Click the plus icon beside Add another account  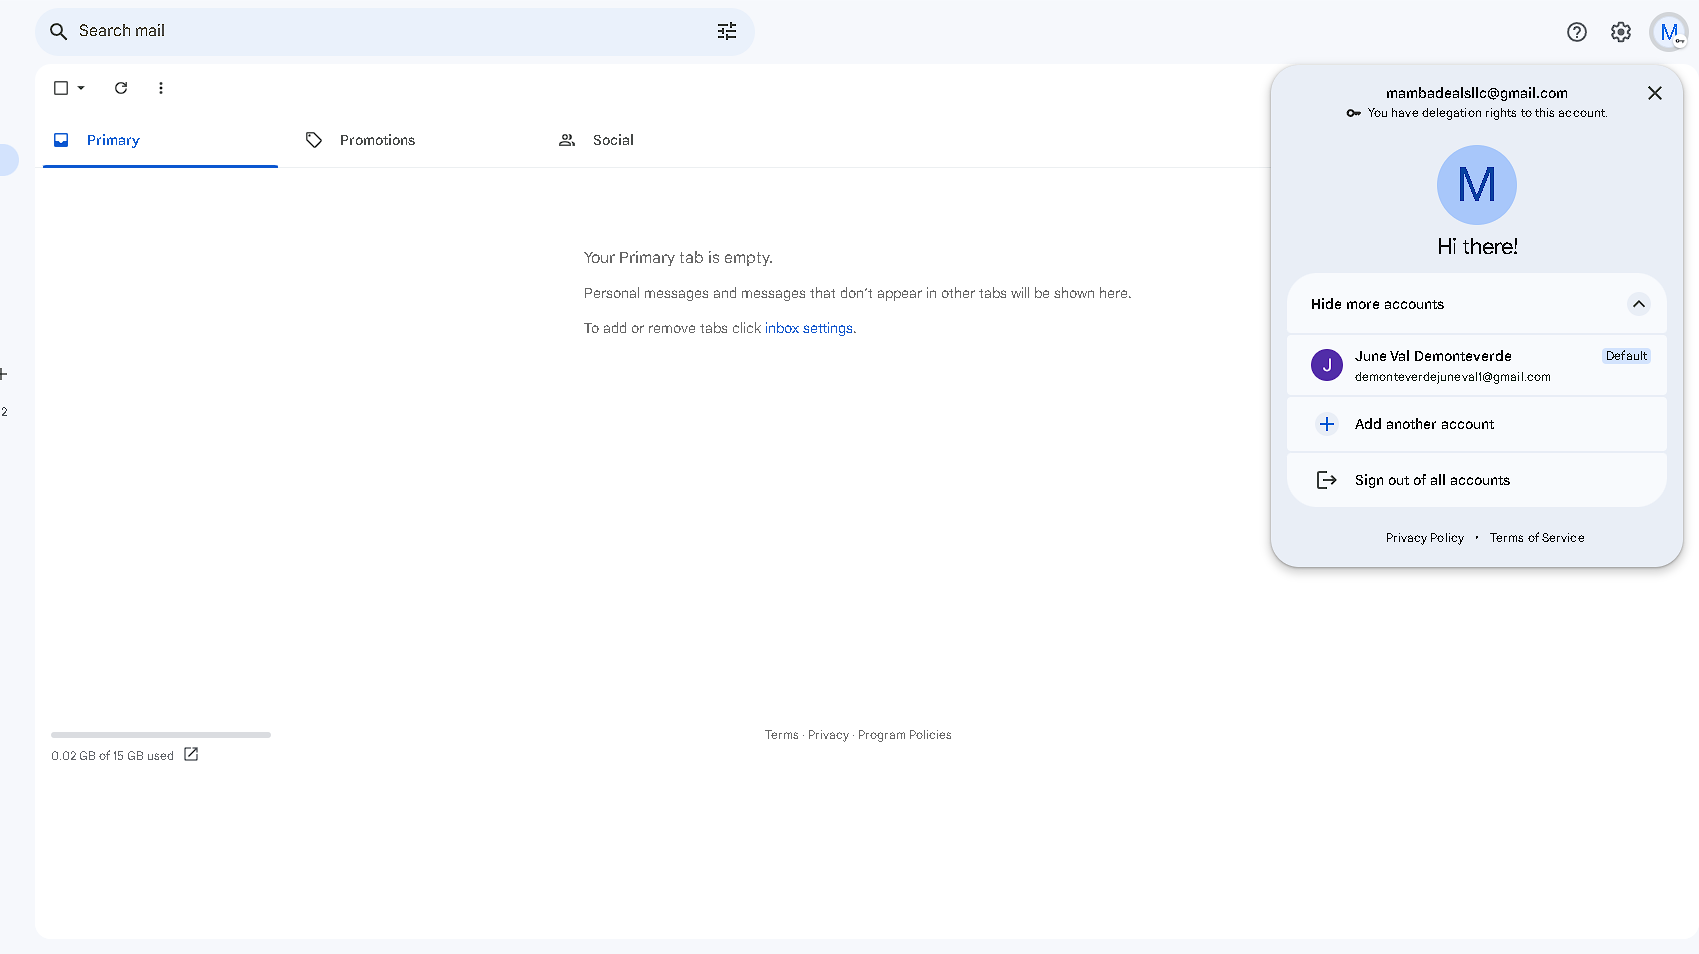tap(1327, 424)
